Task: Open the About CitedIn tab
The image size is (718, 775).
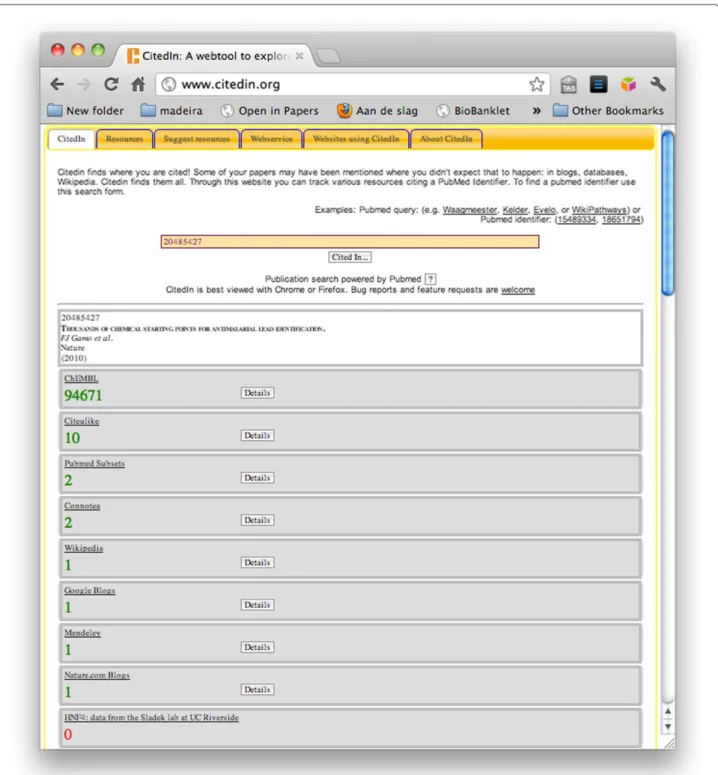Action: pos(446,139)
